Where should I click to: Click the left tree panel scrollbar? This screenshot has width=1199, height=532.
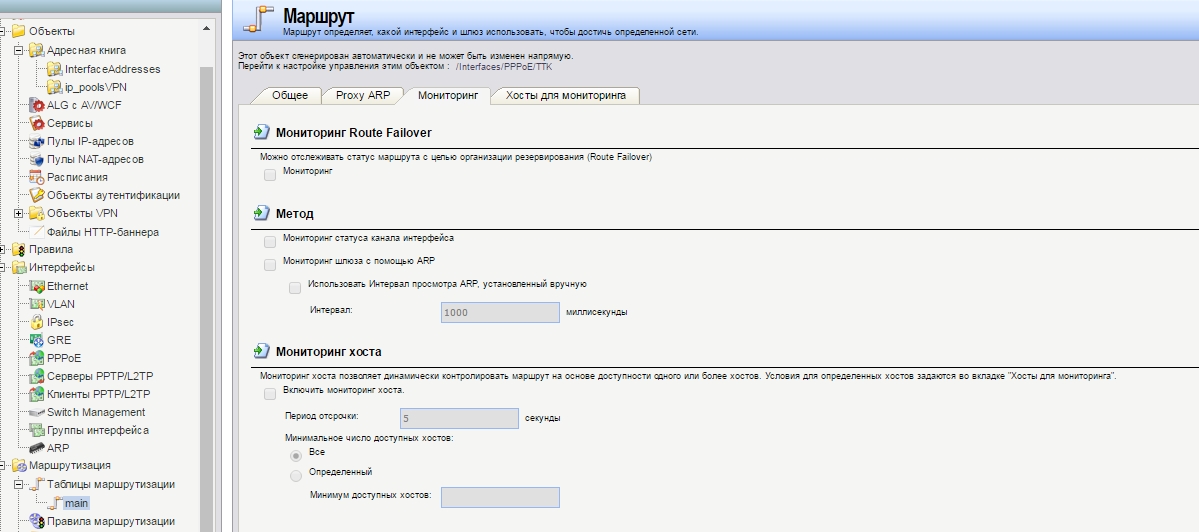206,298
